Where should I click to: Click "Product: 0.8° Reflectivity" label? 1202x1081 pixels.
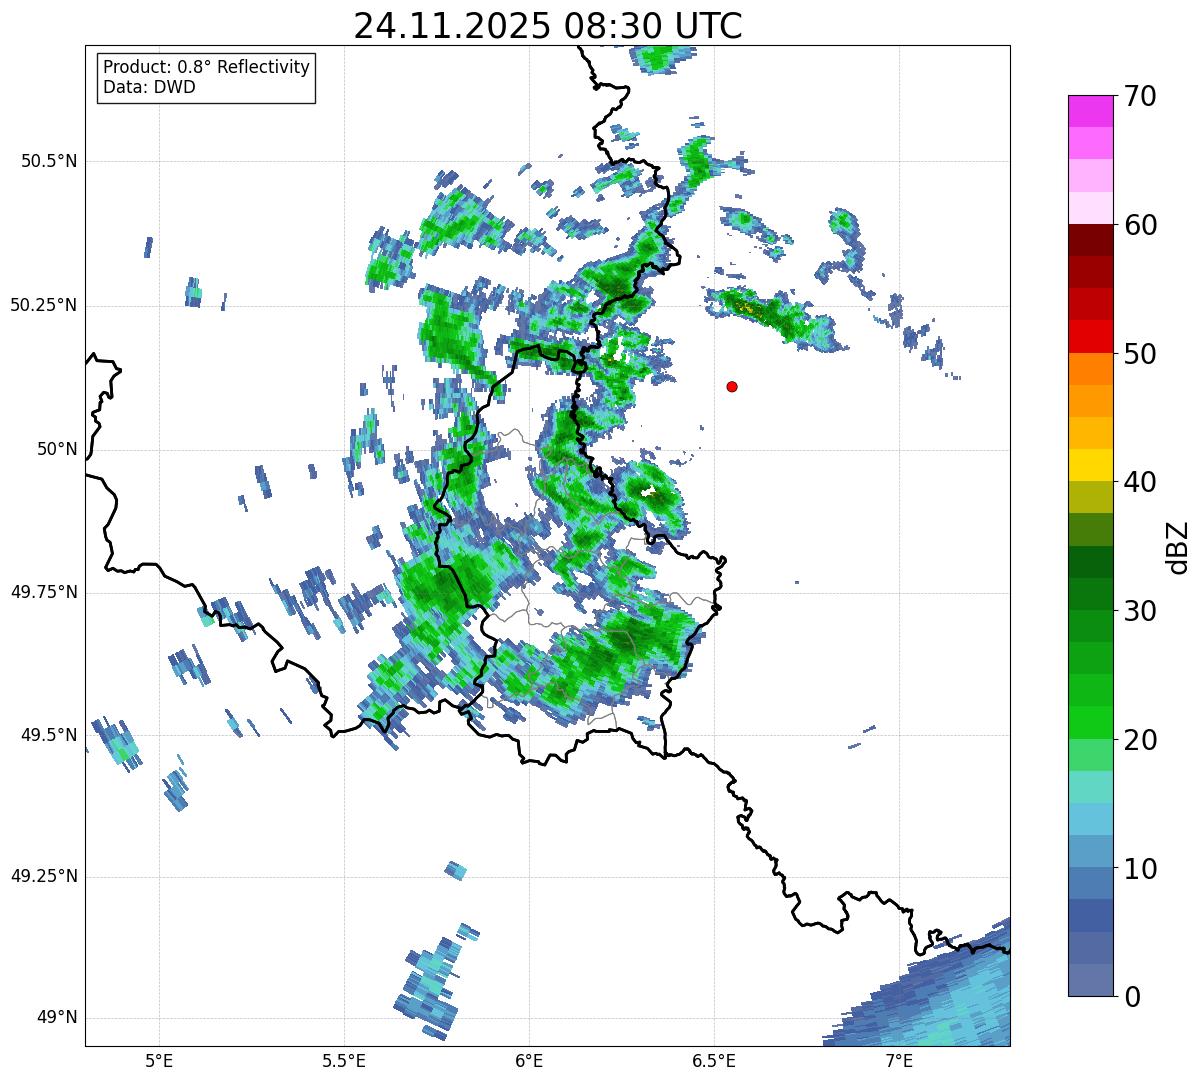coord(207,67)
